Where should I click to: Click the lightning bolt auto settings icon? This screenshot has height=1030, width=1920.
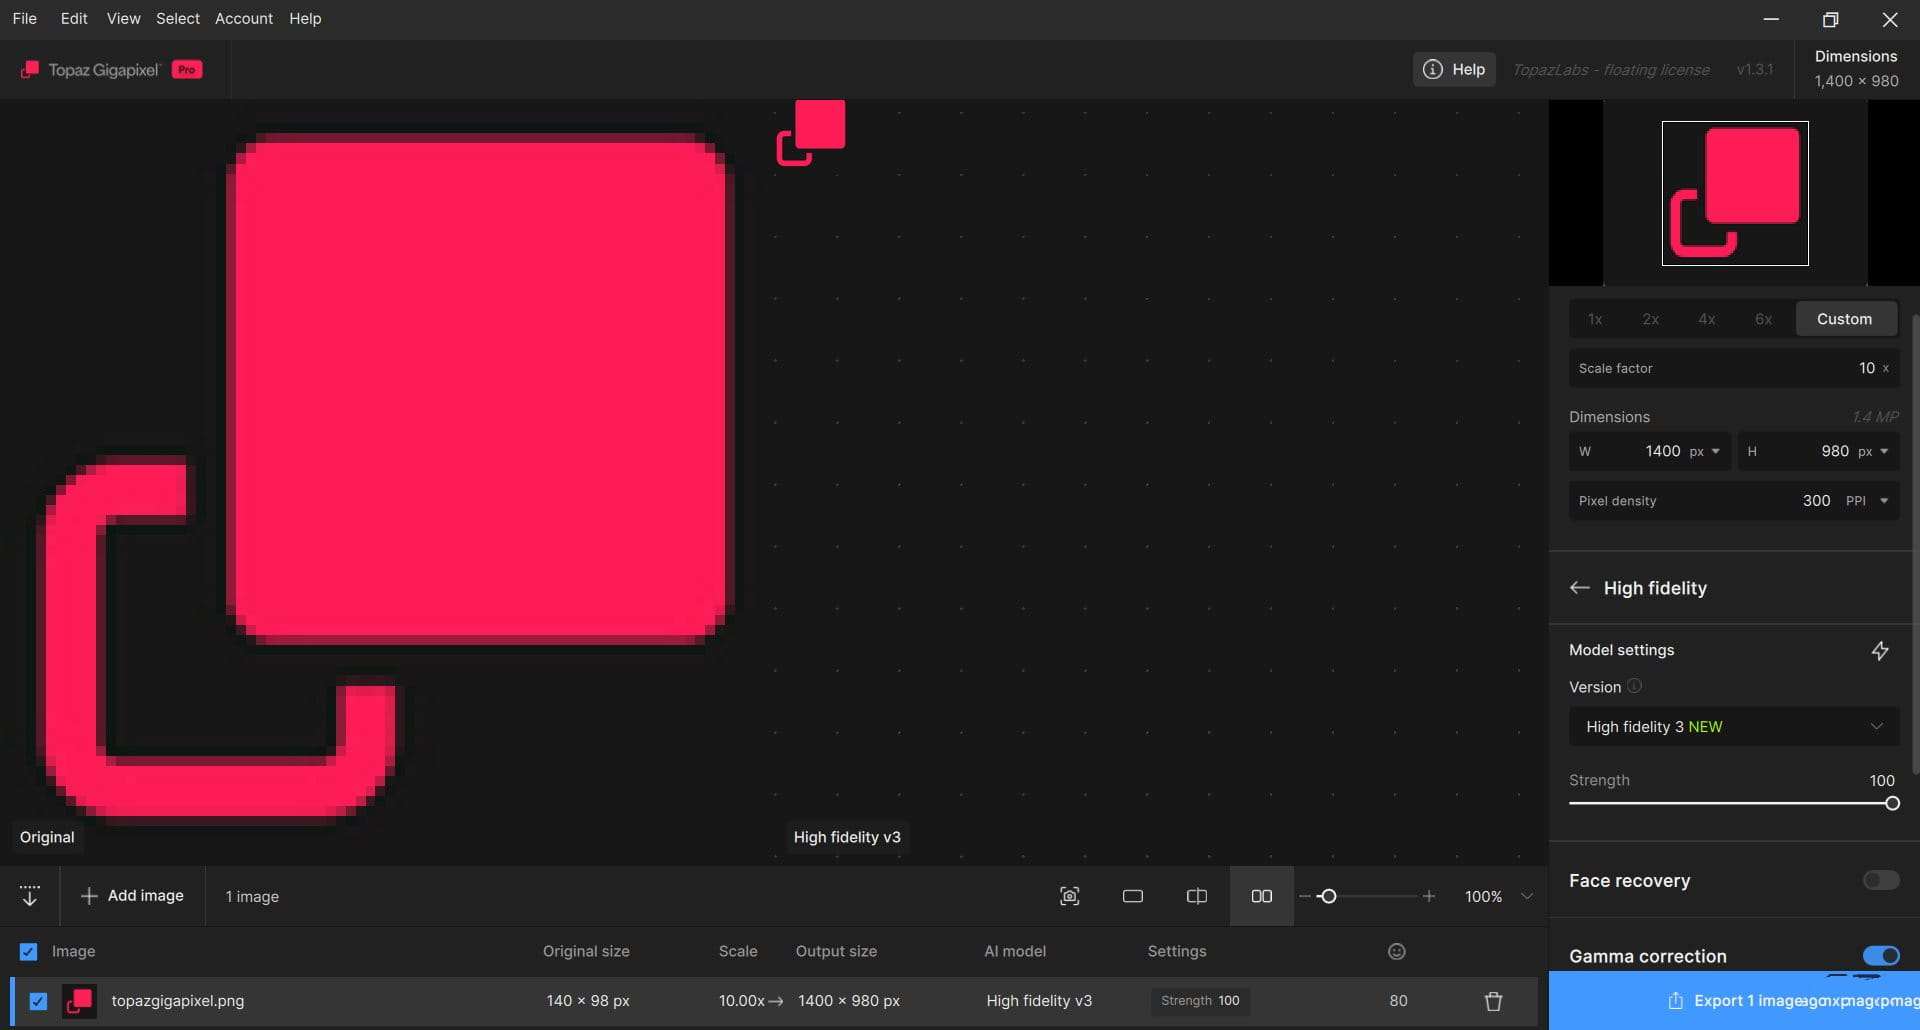pyautogui.click(x=1880, y=651)
